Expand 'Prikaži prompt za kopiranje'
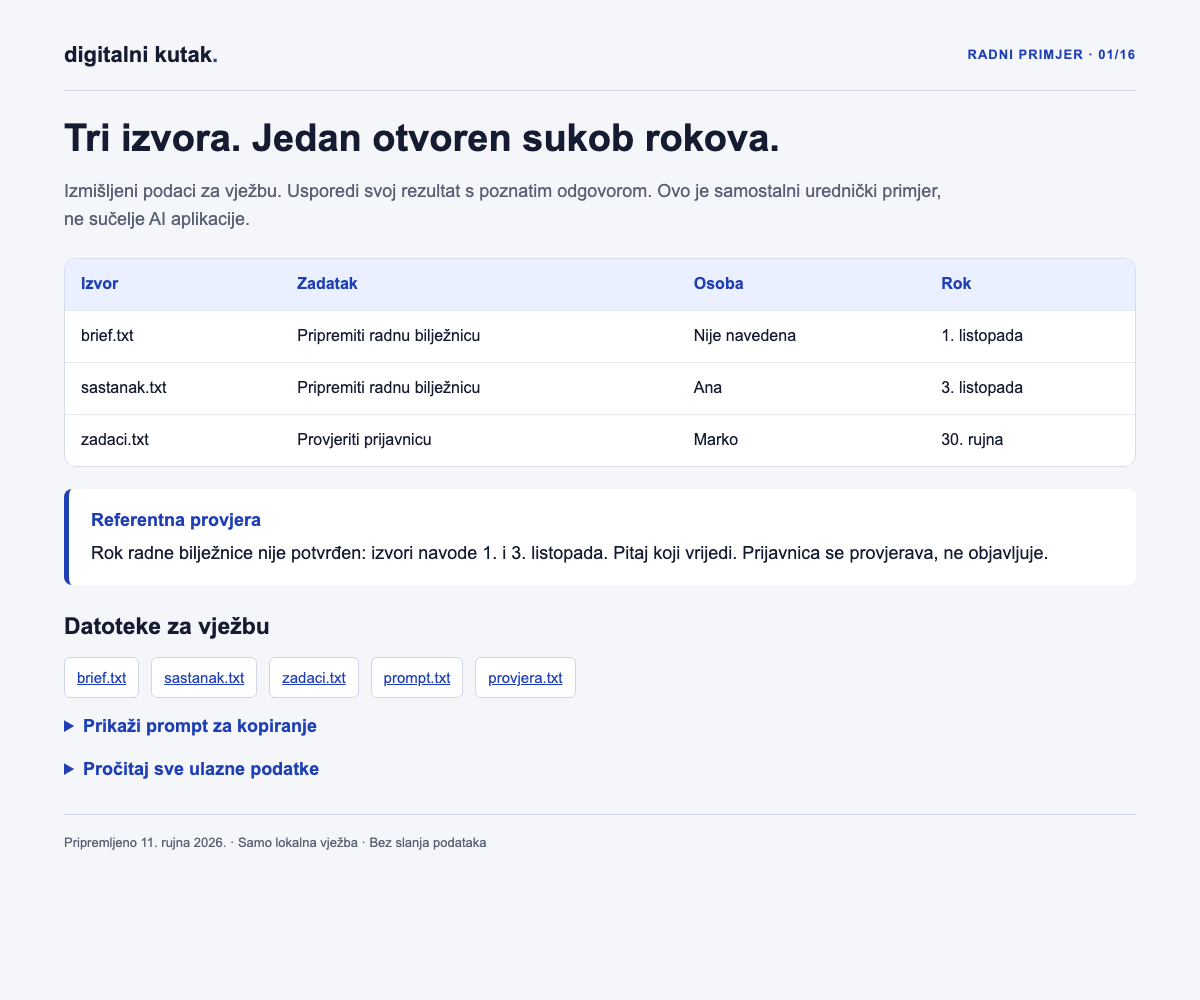The width and height of the screenshot is (1200, 1000). click(x=190, y=726)
